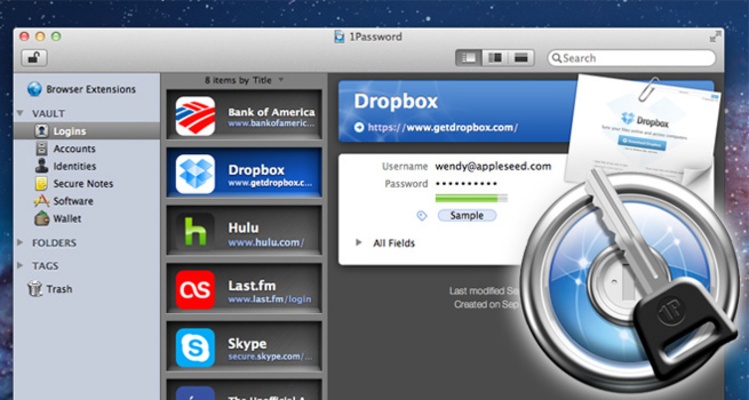Viewport: 749px width, 400px height.
Task: Click the Trash can icon
Action: click(35, 289)
